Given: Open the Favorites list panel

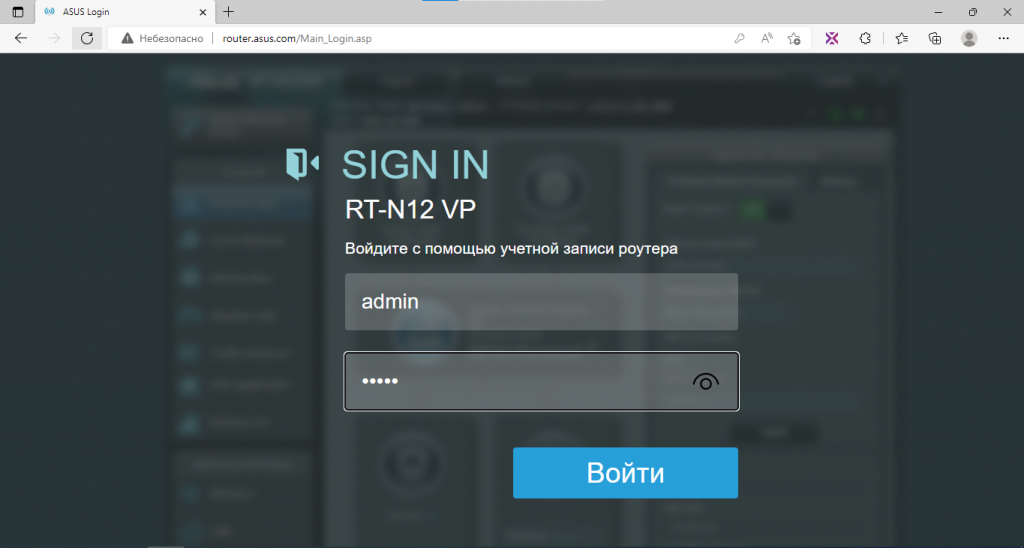Looking at the screenshot, I should pyautogui.click(x=901, y=39).
